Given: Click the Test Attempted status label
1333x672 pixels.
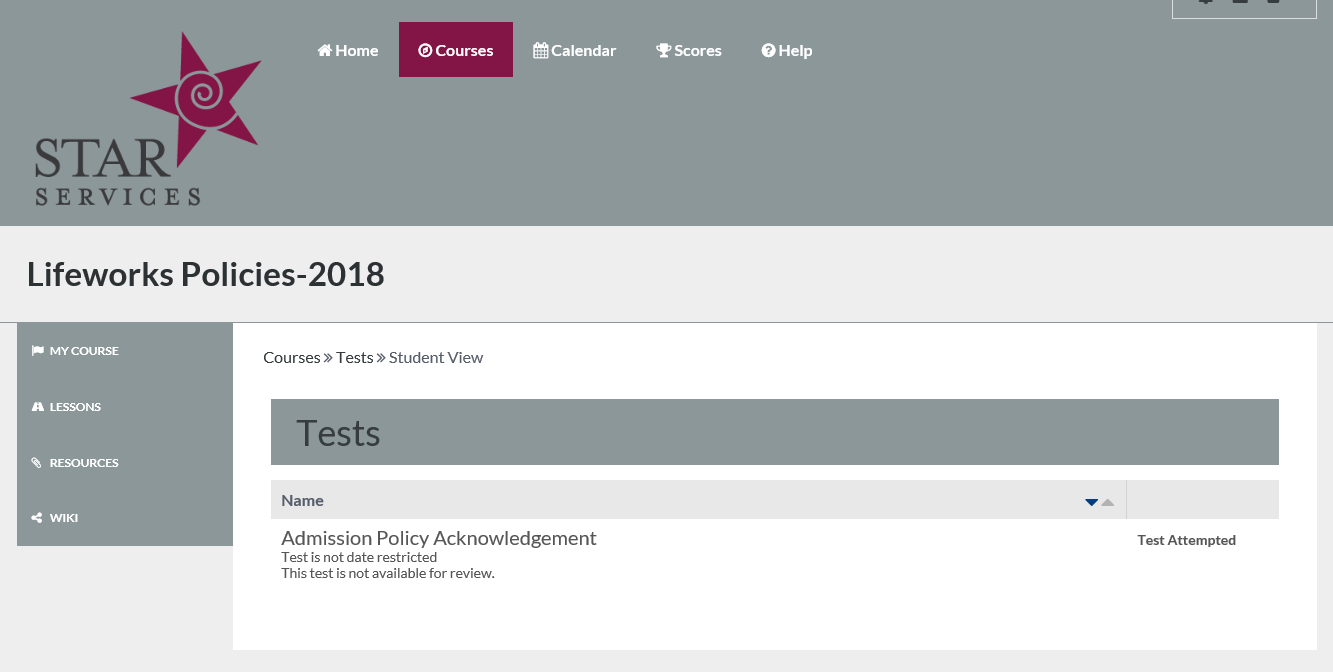Looking at the screenshot, I should coord(1186,540).
